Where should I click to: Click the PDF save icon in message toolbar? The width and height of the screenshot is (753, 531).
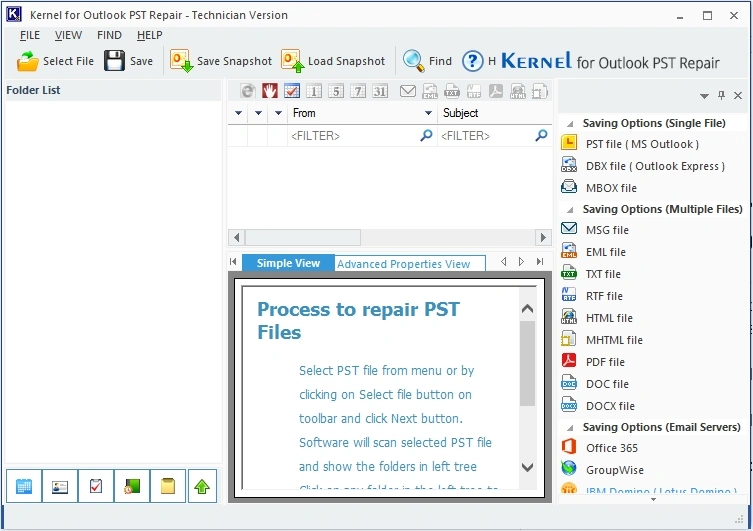pyautogui.click(x=496, y=91)
